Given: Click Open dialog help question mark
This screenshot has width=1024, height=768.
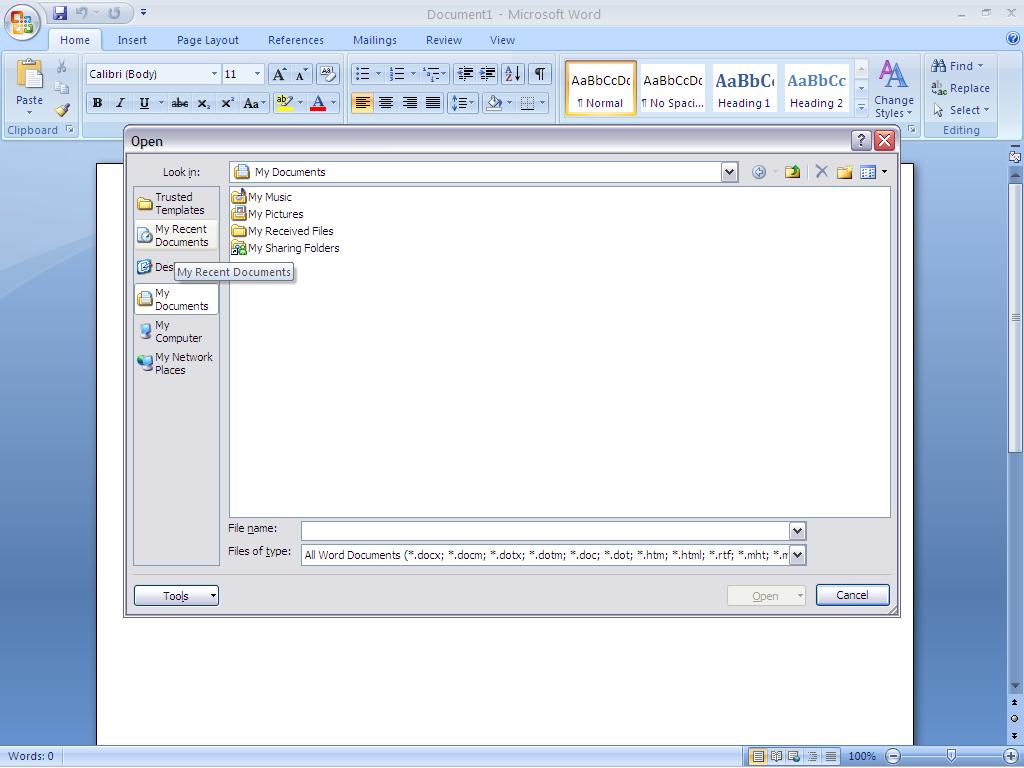Looking at the screenshot, I should 861,140.
